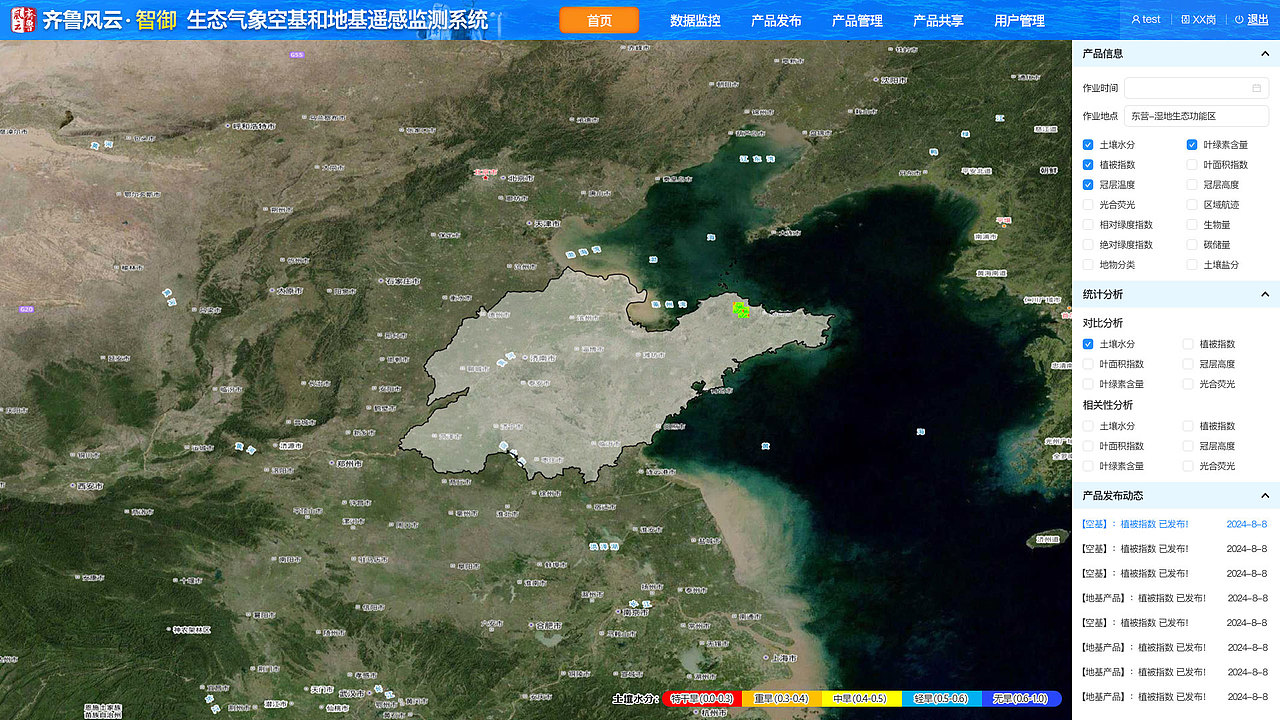
Task: Collapse the 产品发布动态 section
Action: coord(1264,495)
